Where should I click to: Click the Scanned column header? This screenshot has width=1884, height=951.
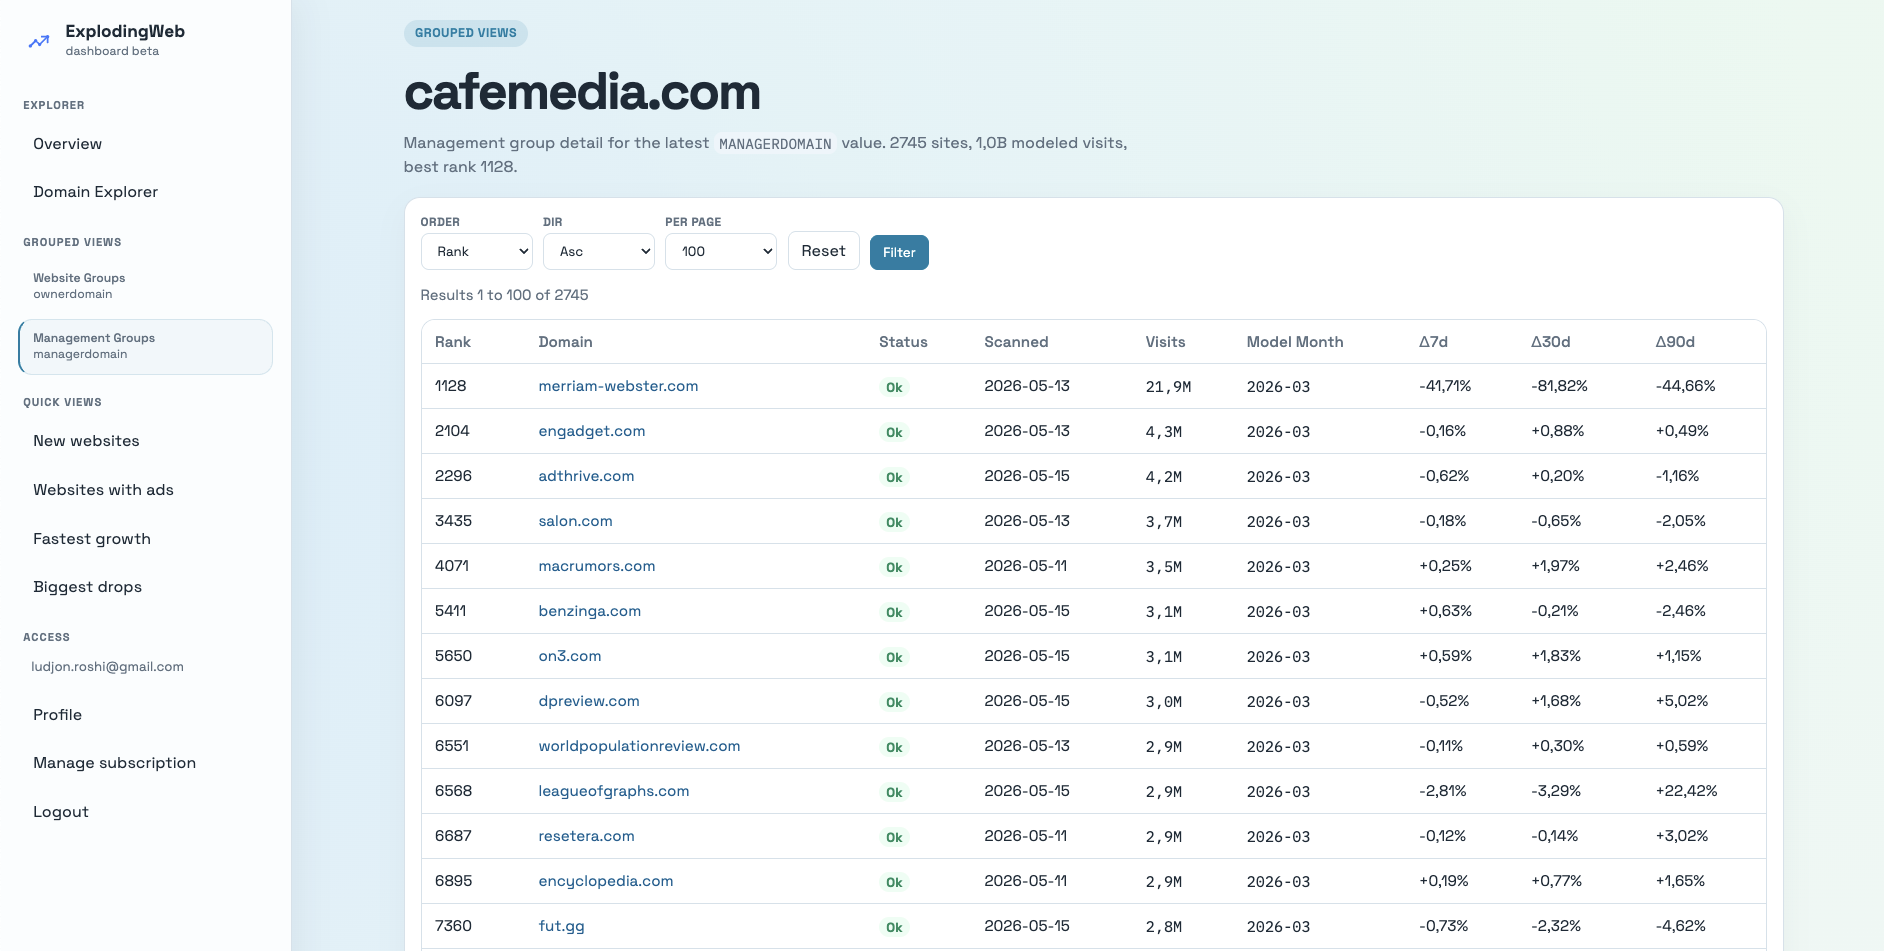click(x=1016, y=342)
